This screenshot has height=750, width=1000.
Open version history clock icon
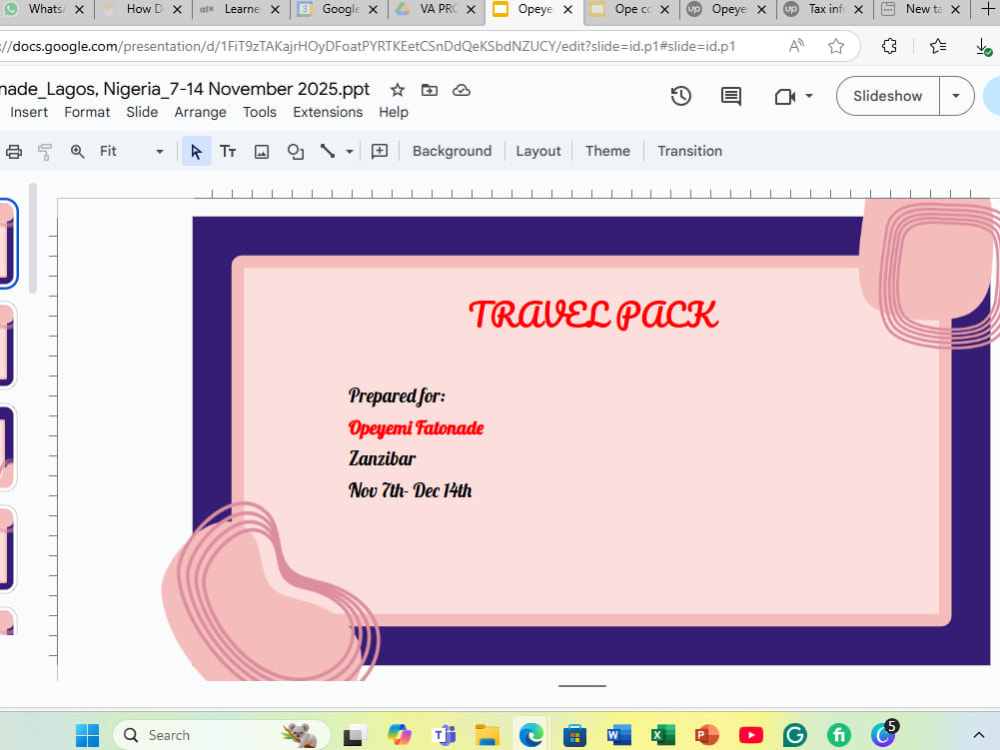680,96
